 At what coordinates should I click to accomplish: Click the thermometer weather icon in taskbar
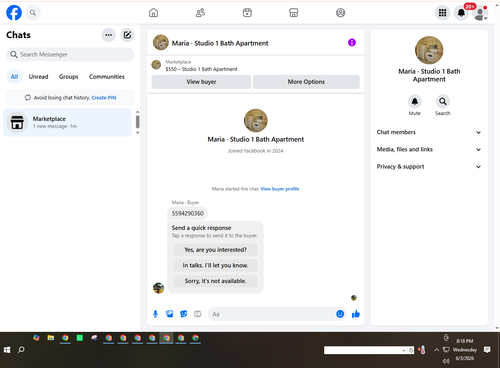click(x=422, y=350)
